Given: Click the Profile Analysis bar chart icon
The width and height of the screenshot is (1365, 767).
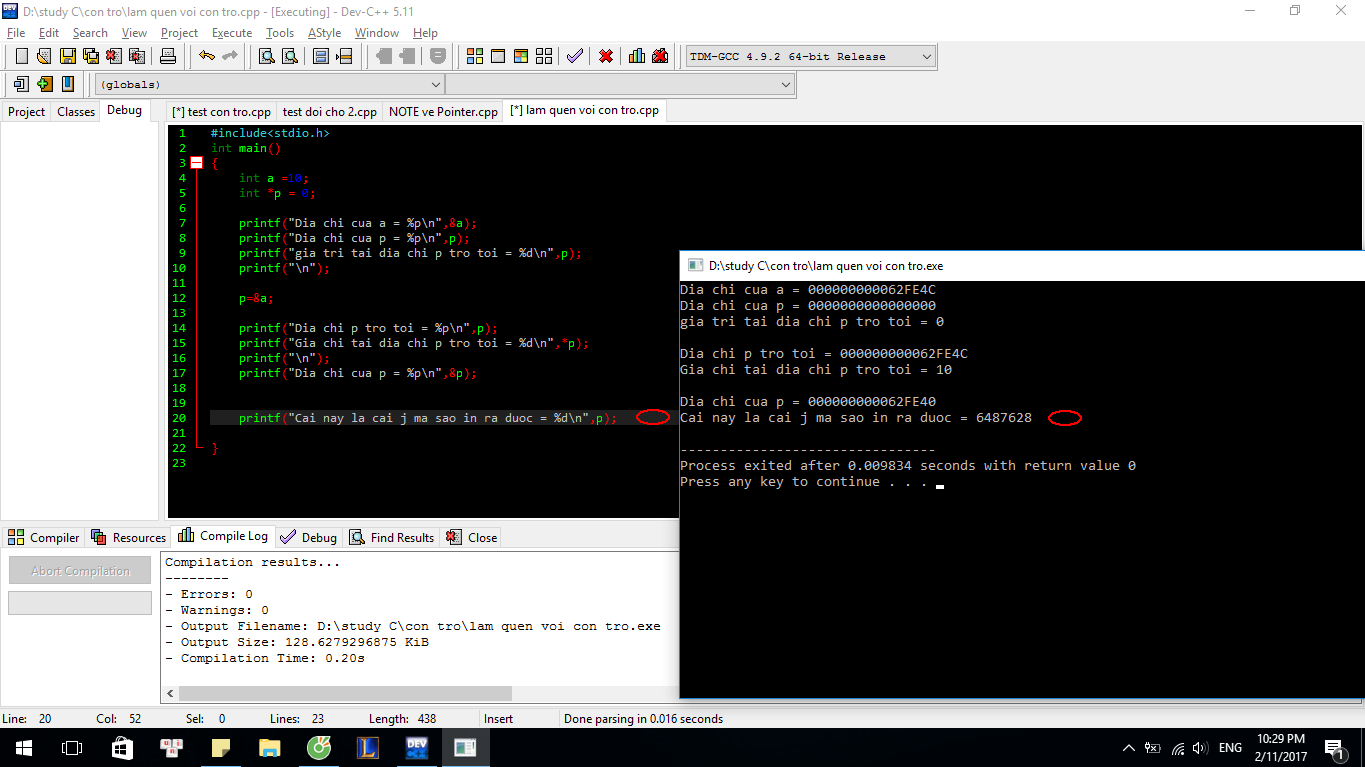Looking at the screenshot, I should pyautogui.click(x=637, y=56).
